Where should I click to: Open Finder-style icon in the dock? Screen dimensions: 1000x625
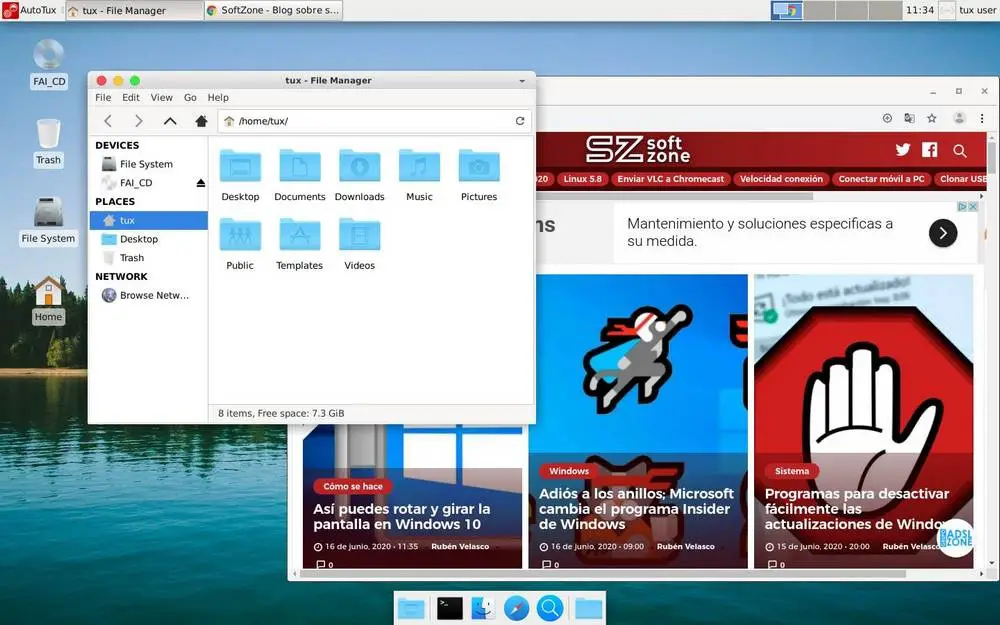(x=483, y=608)
